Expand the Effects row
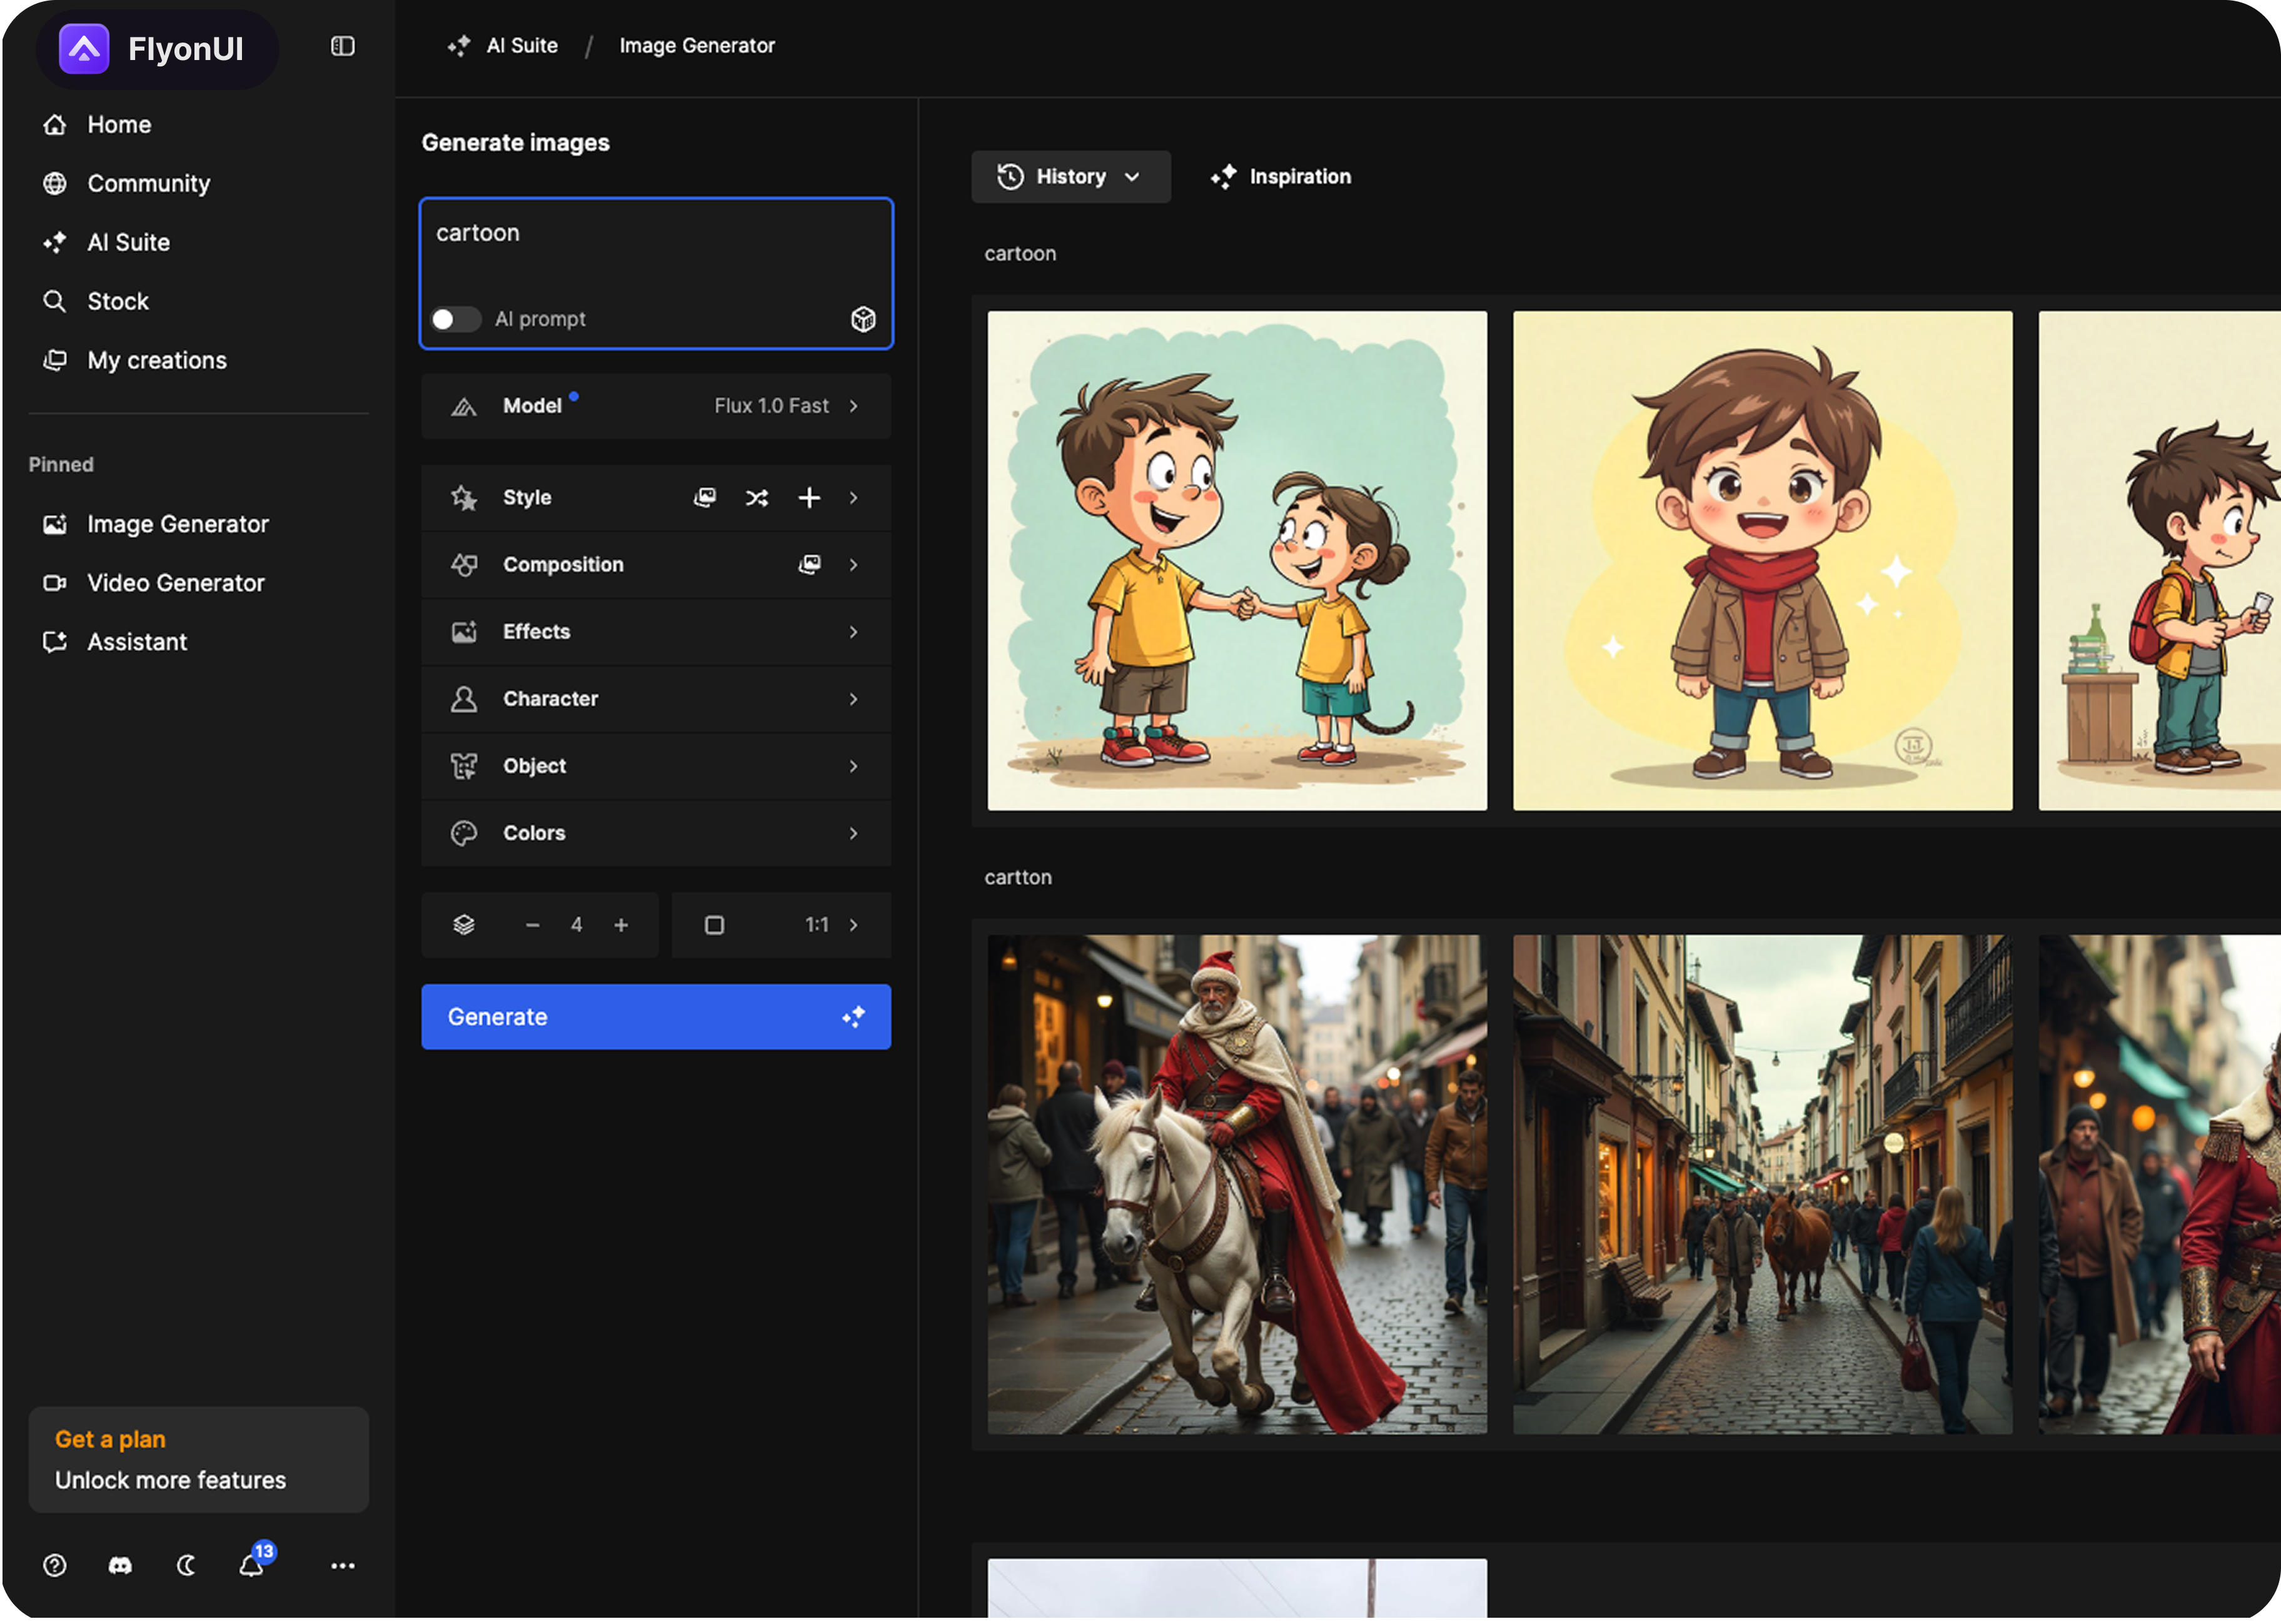 click(x=656, y=632)
